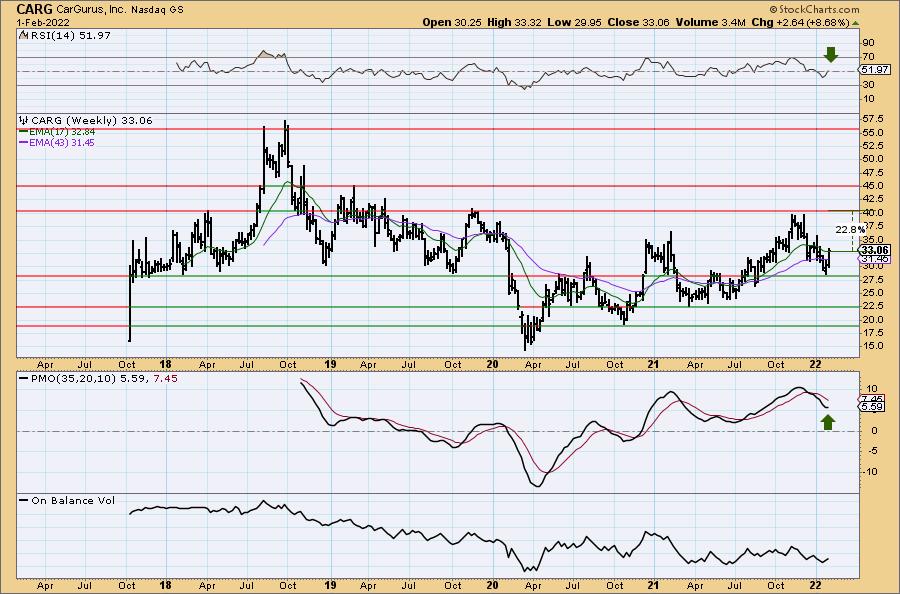Open the StockCharts.com copyright link

pos(814,9)
